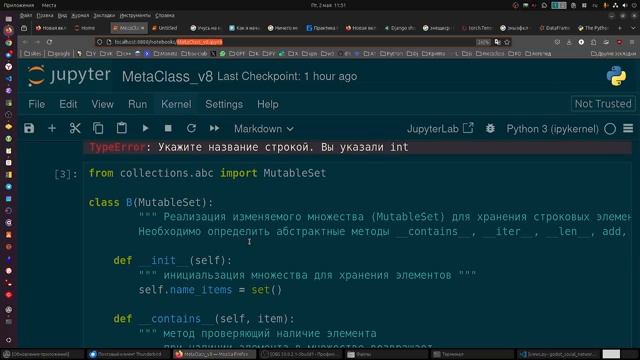Image resolution: width=640 pixels, height=360 pixels.
Task: Close the active MetaClass browser tab
Action: 142,28
